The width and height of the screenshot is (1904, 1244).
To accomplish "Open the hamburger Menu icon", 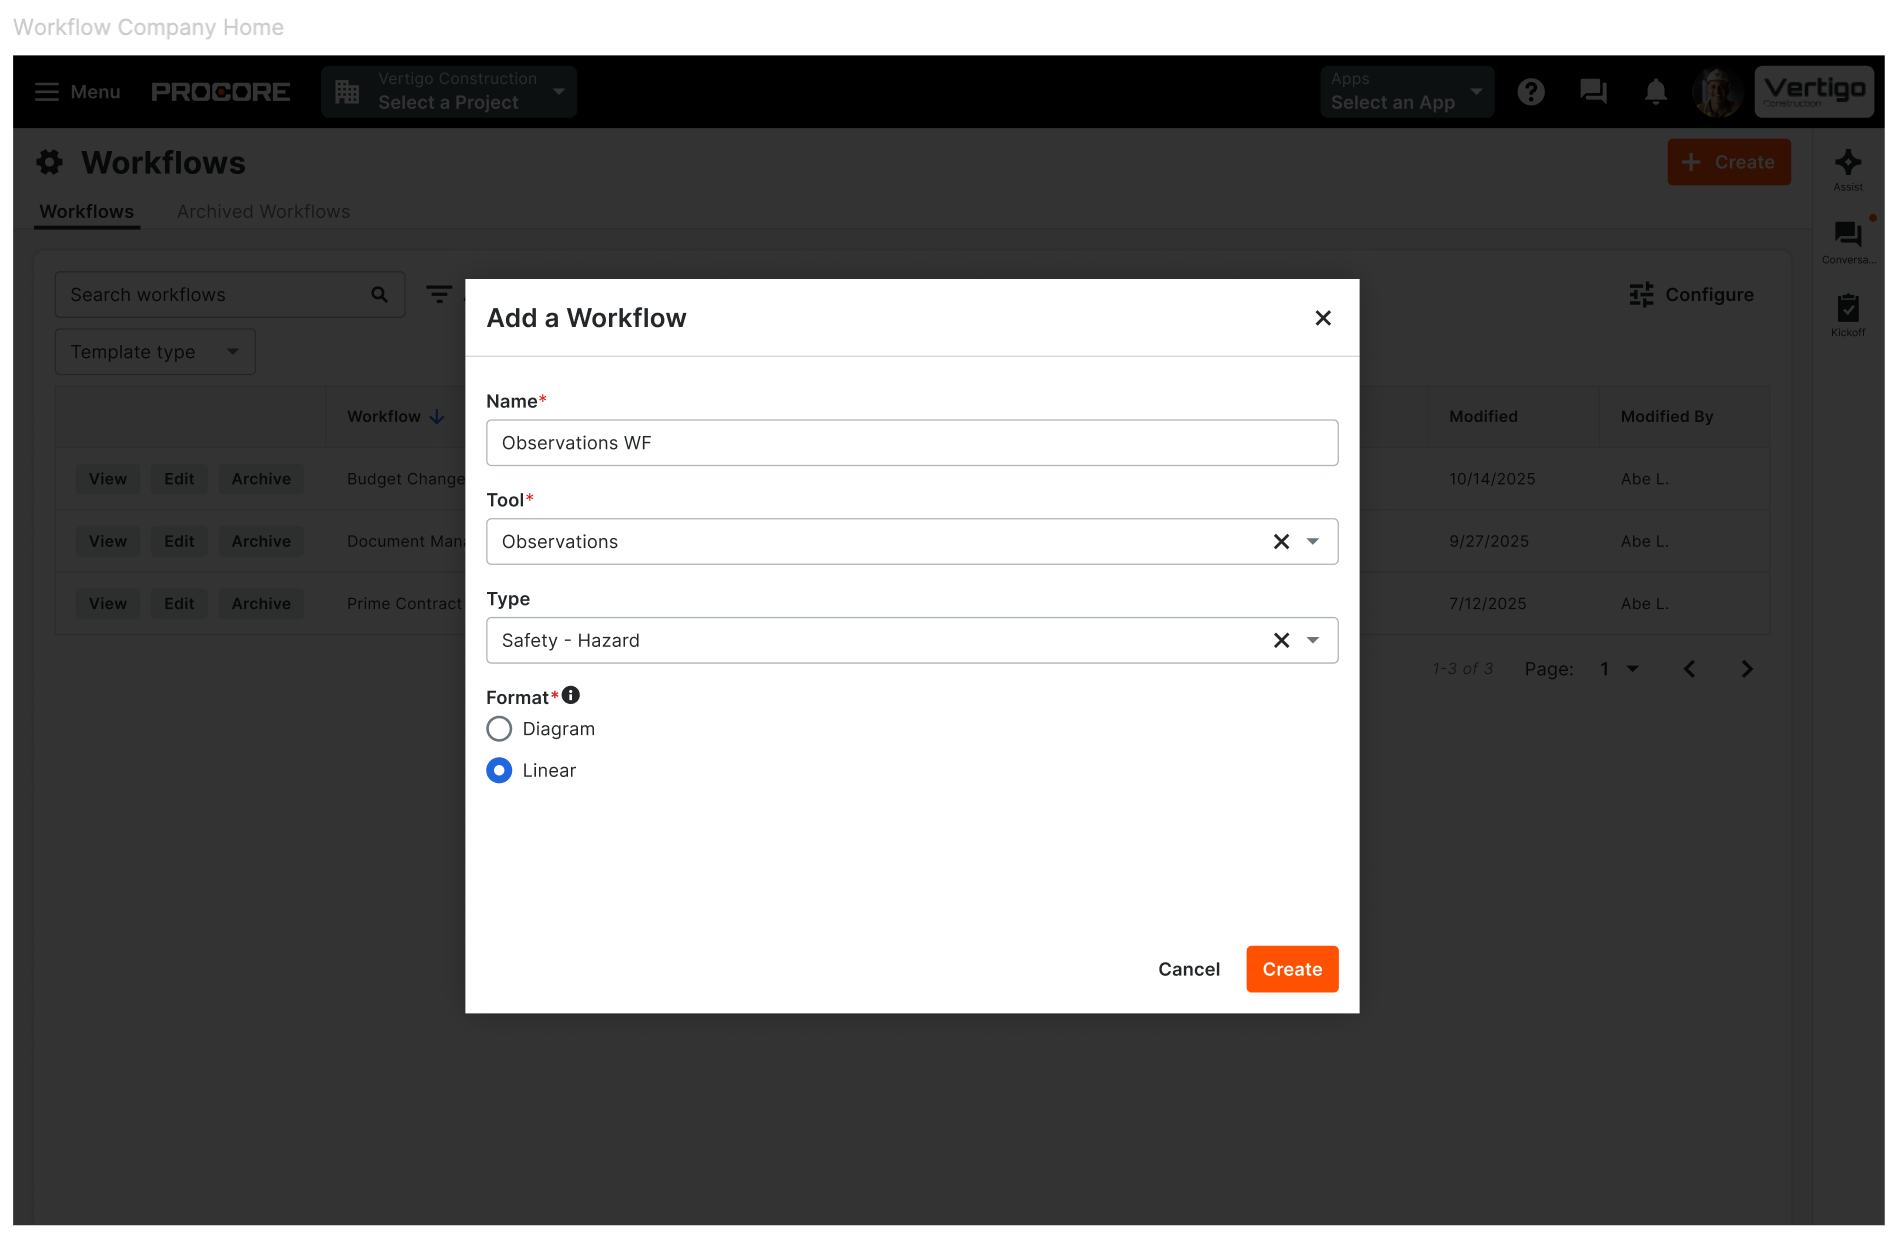I will [x=47, y=92].
